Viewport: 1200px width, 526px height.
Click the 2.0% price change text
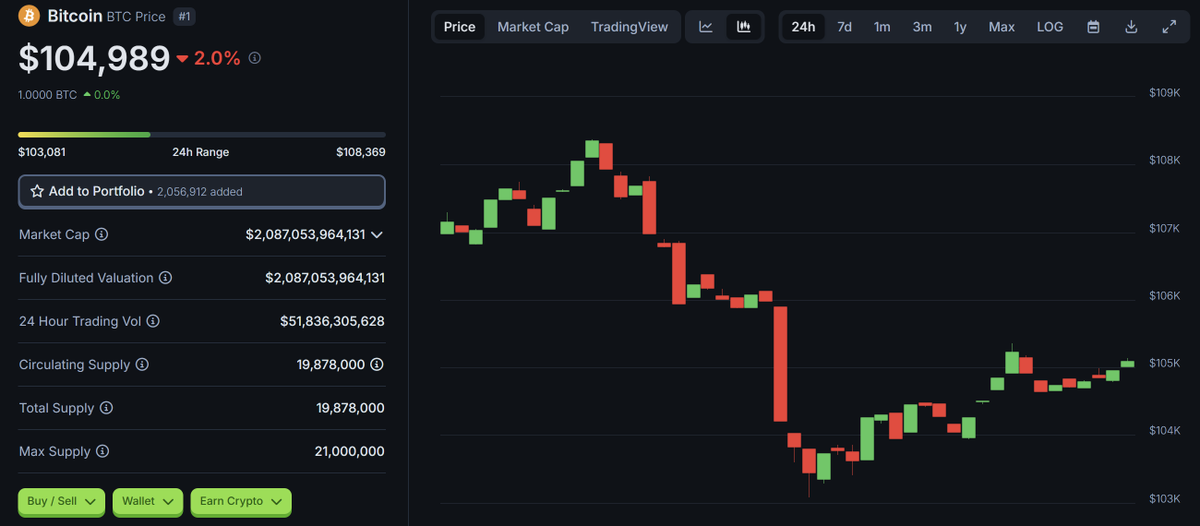[x=218, y=59]
